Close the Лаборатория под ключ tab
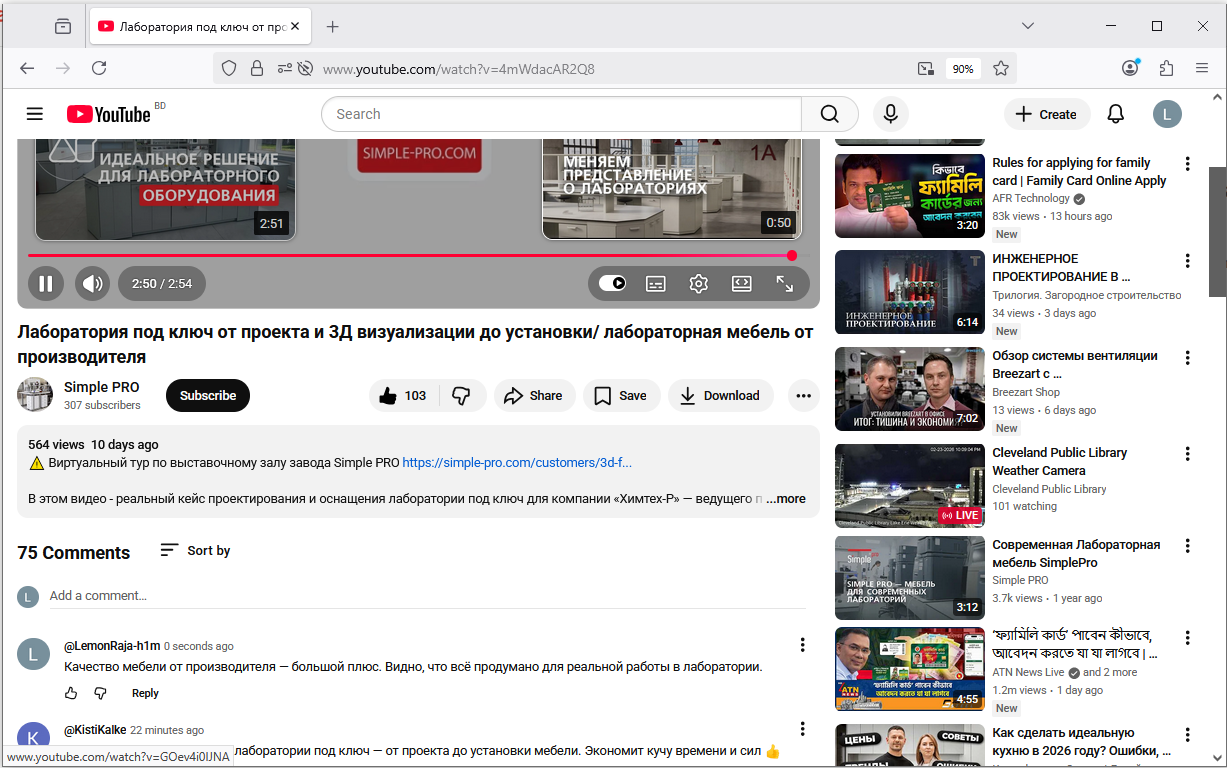This screenshot has height=768, width=1227. (x=295, y=26)
